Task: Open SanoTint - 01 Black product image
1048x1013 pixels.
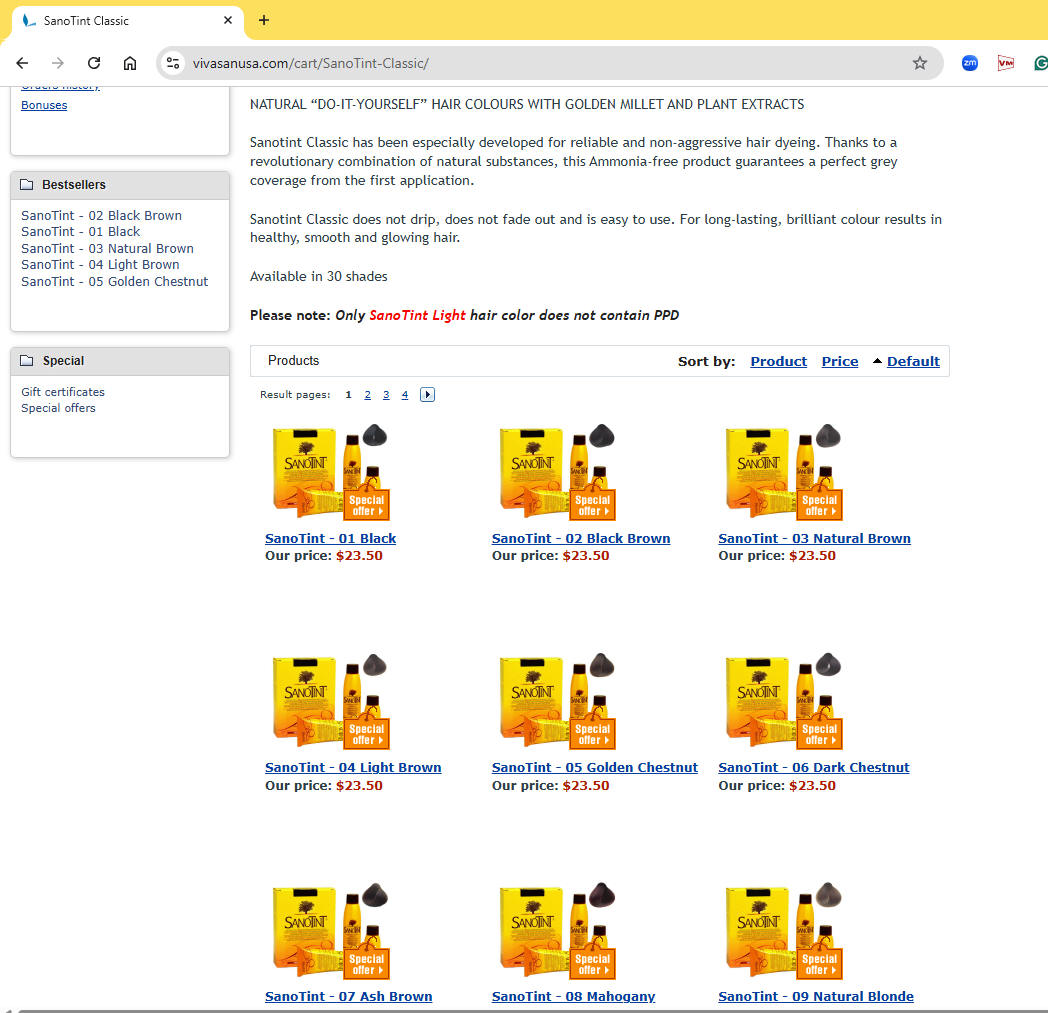Action: tap(331, 472)
